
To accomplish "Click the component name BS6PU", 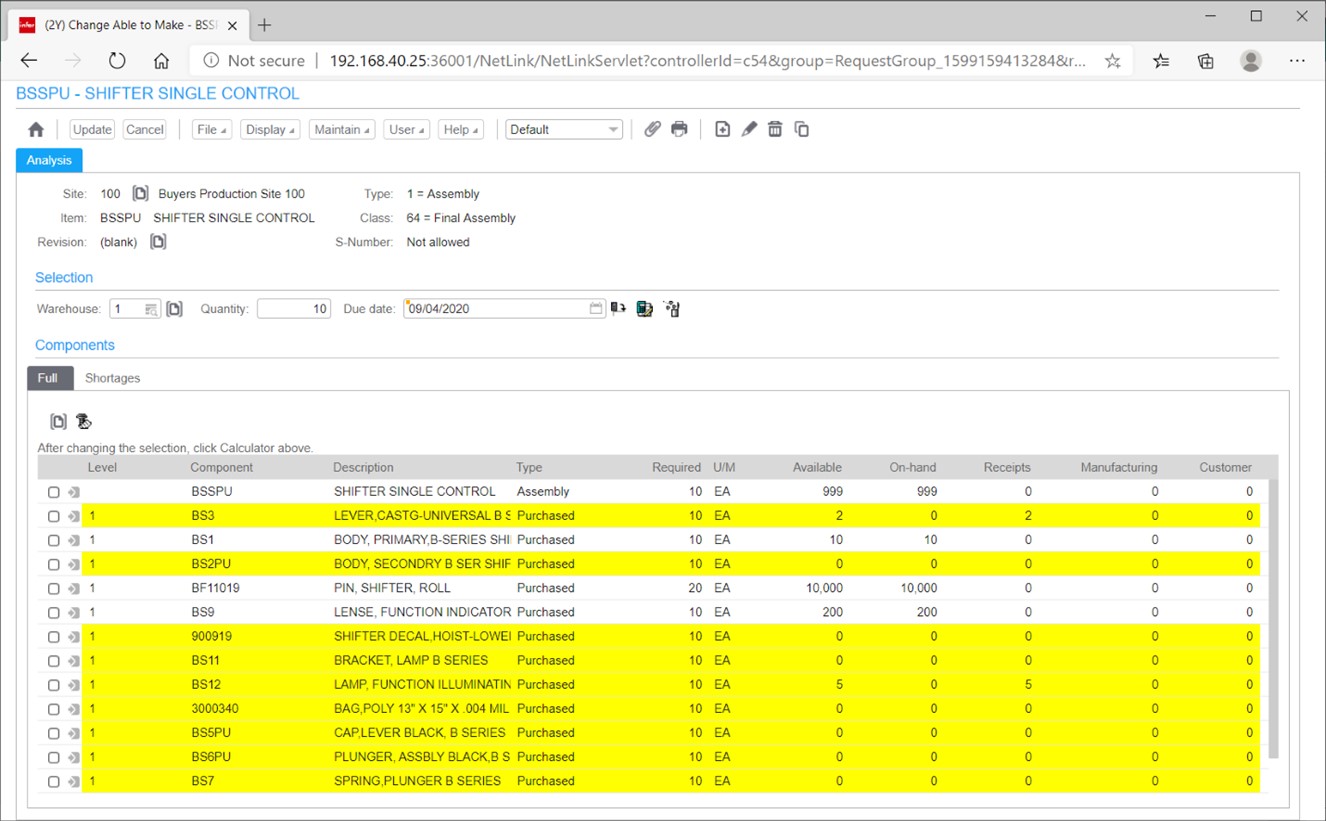I will tap(211, 757).
